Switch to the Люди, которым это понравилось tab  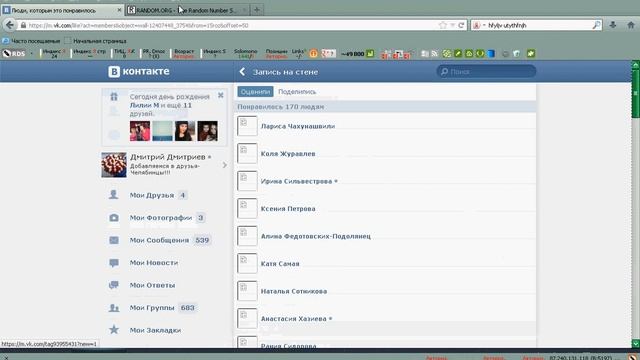coord(61,10)
